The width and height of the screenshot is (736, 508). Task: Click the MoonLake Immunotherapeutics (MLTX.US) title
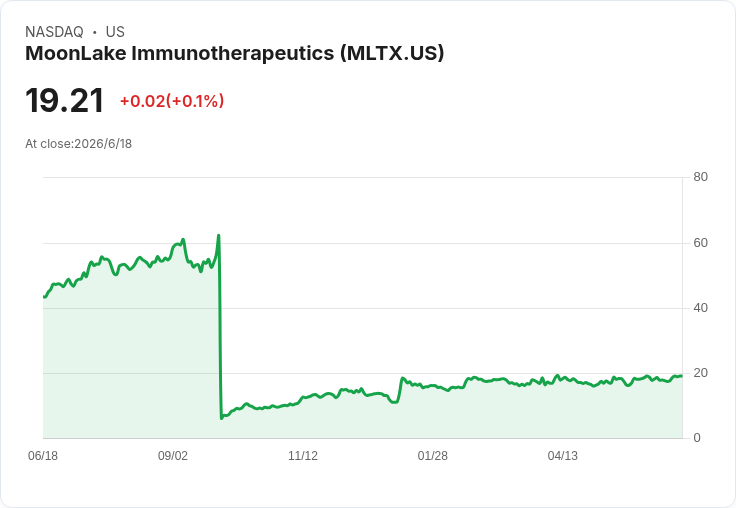[234, 53]
